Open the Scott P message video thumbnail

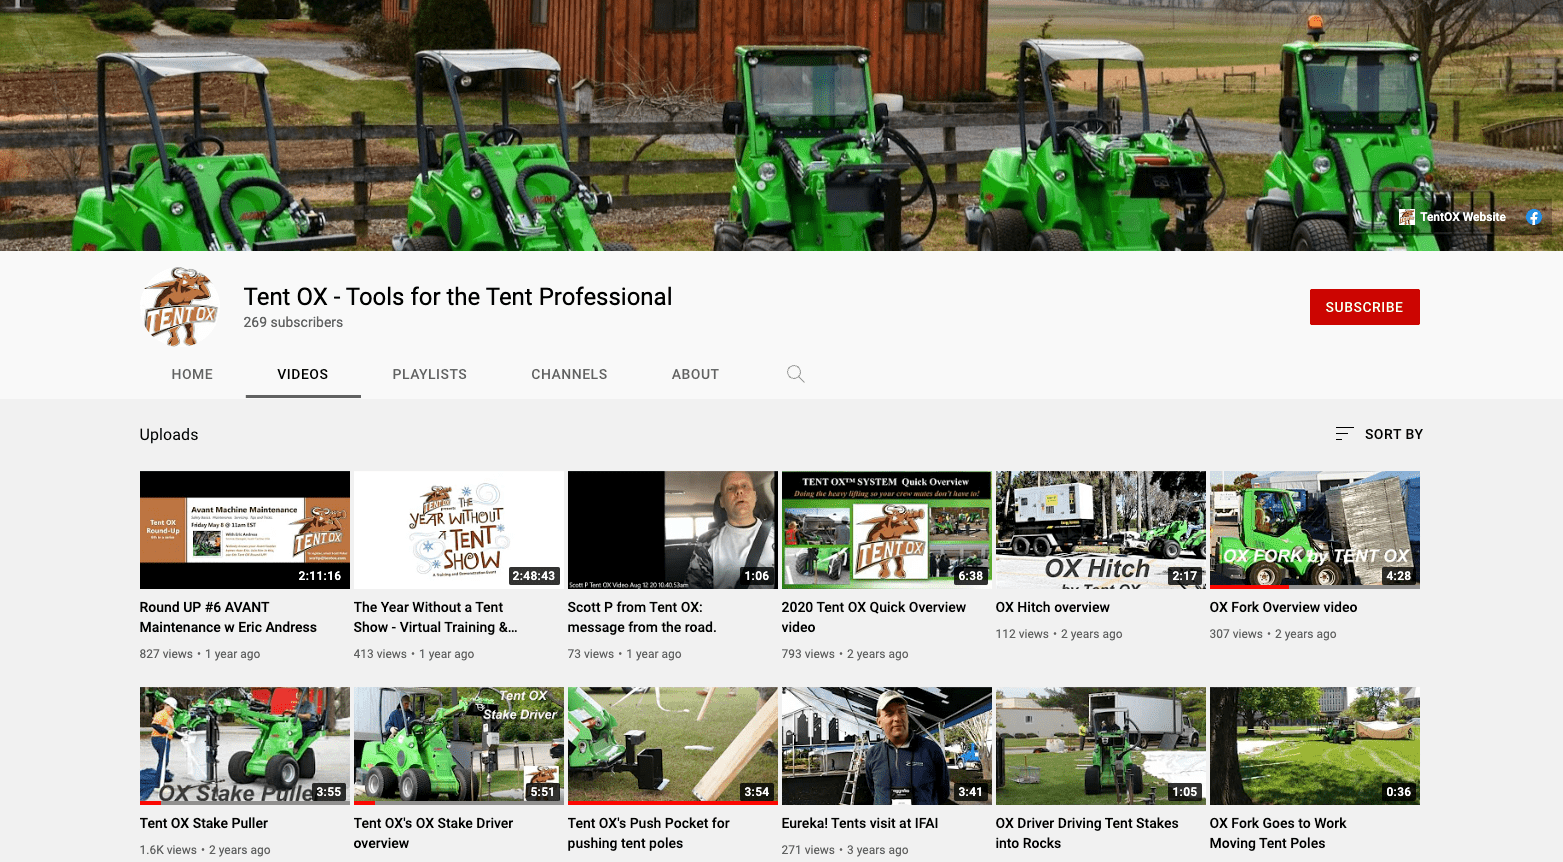(672, 530)
